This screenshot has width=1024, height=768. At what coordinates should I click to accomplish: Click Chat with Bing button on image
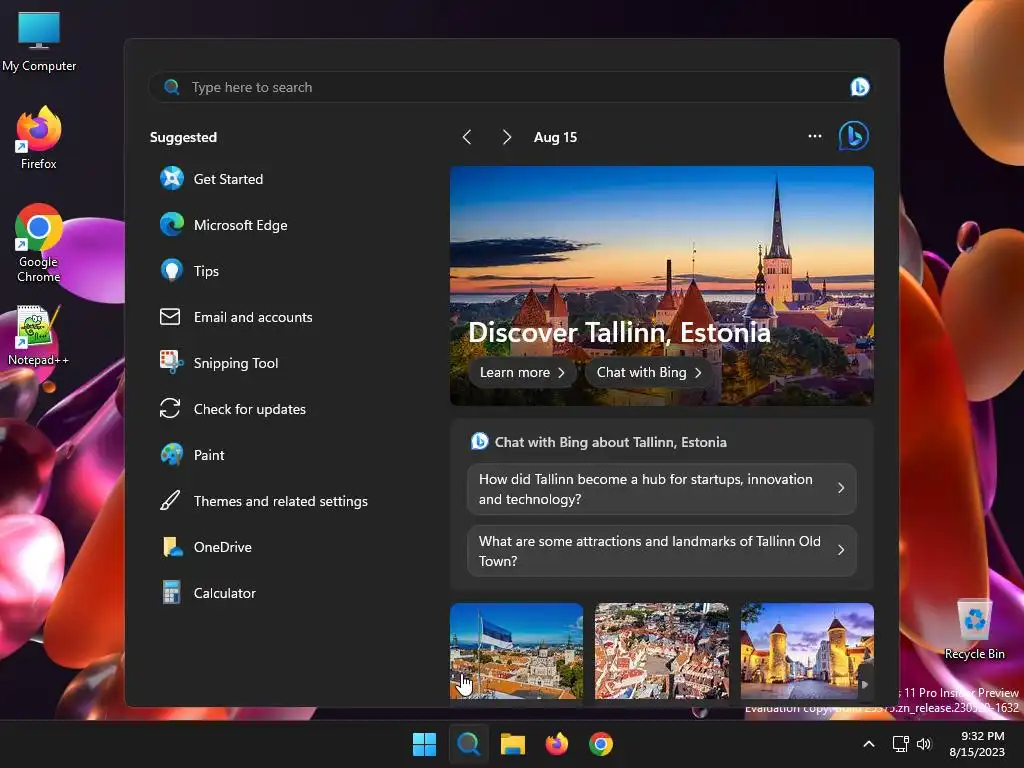coord(648,372)
